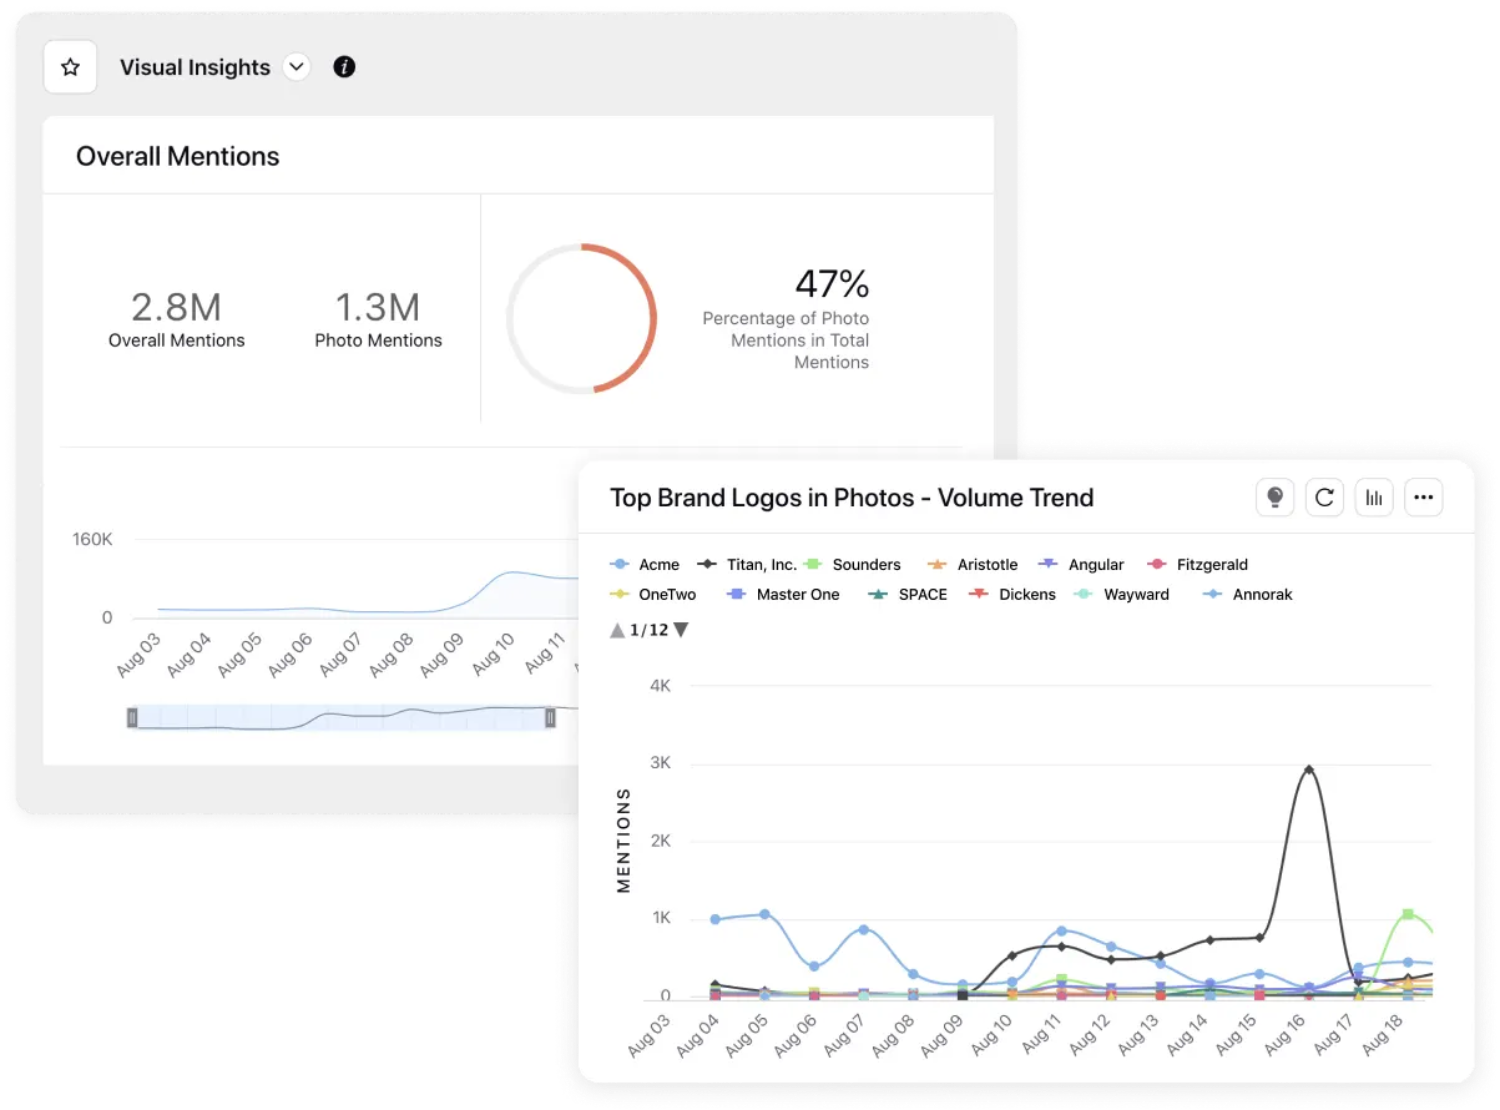1500x1110 pixels.
Task: Switch chart type using the bar chart icon
Action: pyautogui.click(x=1374, y=497)
